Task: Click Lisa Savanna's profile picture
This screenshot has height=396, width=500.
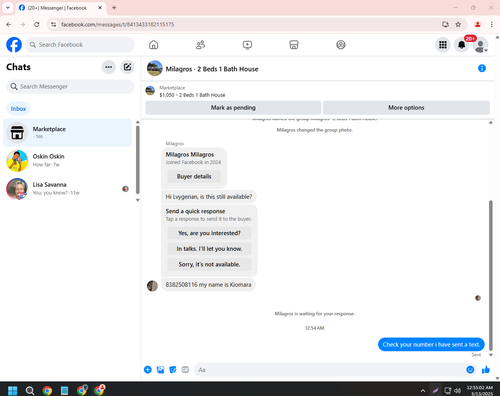Action: point(17,189)
